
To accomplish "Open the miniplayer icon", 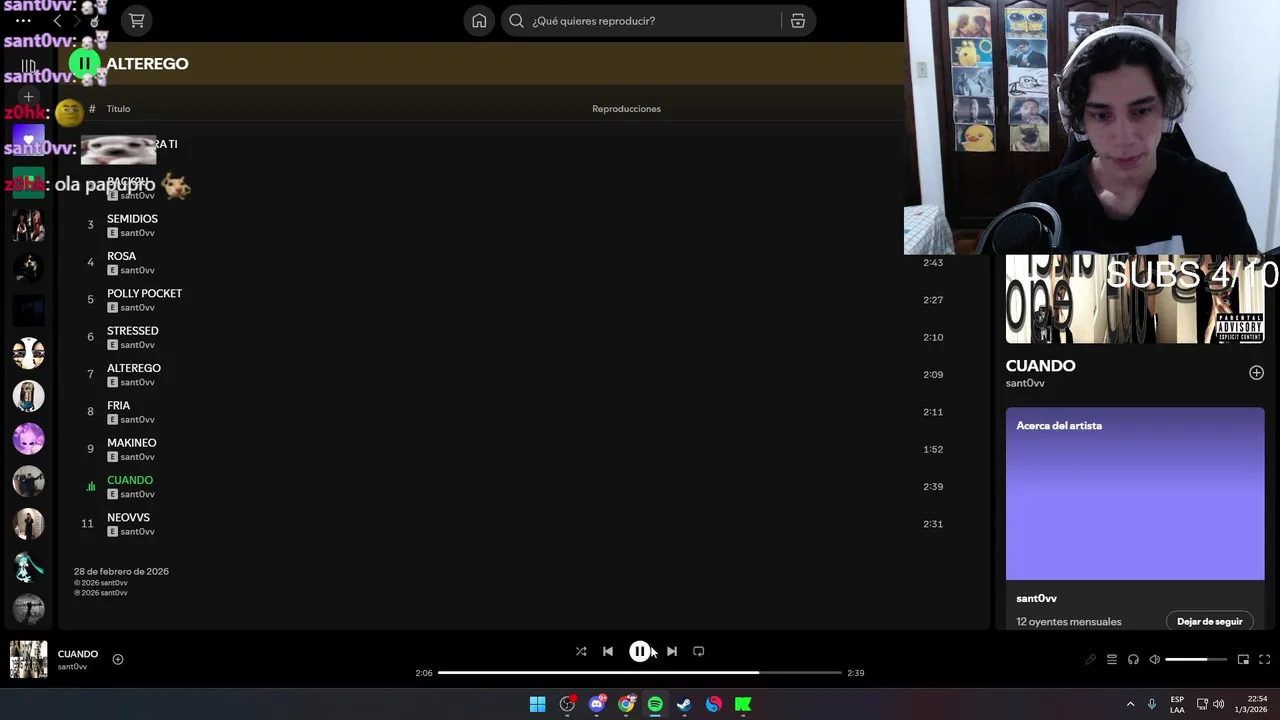I will coord(1243,659).
